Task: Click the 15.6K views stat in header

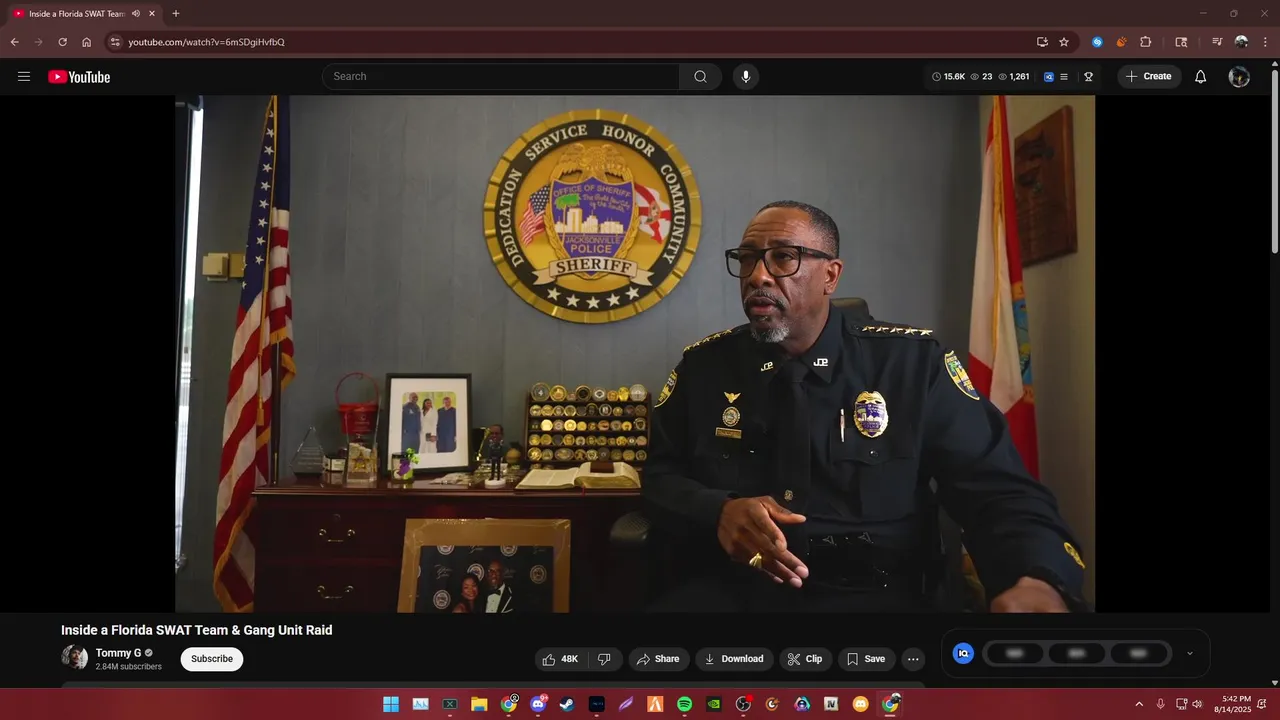Action: tap(949, 77)
